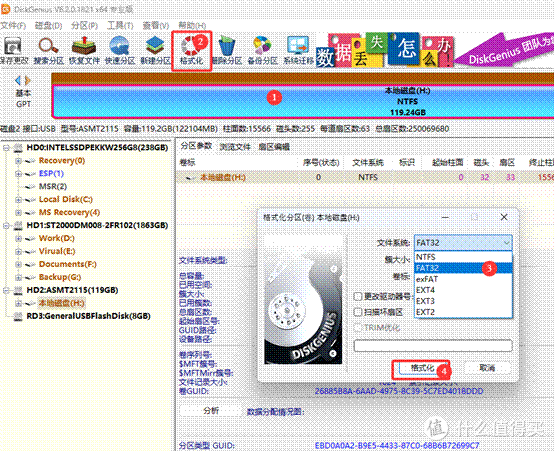This screenshot has width=554, height=451.
Task: Open the 磁盘 (Disk) menu
Action: [x=48, y=25]
